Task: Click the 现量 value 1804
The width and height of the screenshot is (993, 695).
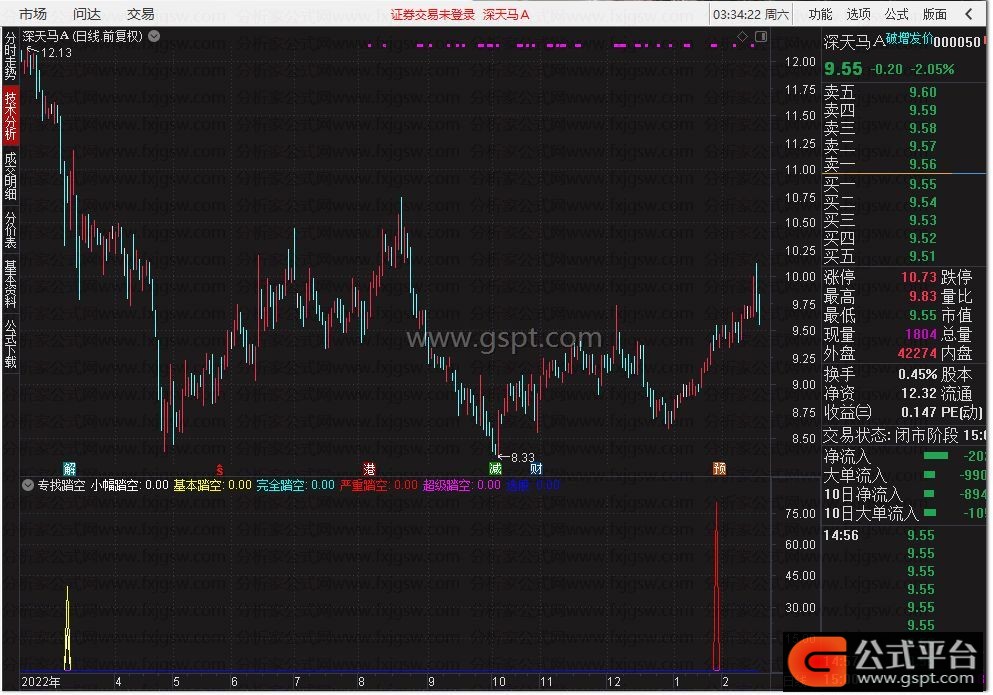Action: tap(921, 335)
